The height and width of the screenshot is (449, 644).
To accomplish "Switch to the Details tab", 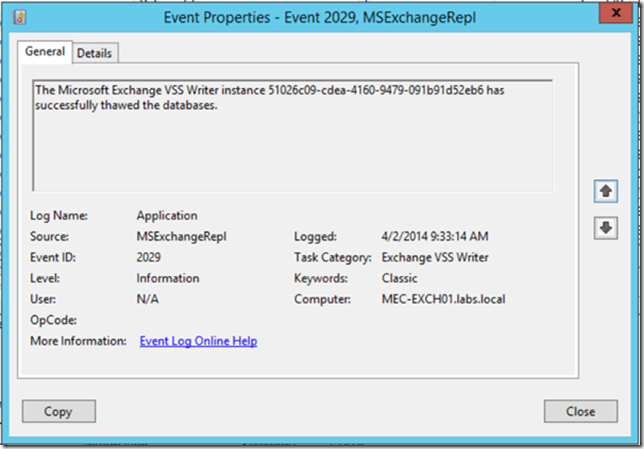I will (95, 53).
